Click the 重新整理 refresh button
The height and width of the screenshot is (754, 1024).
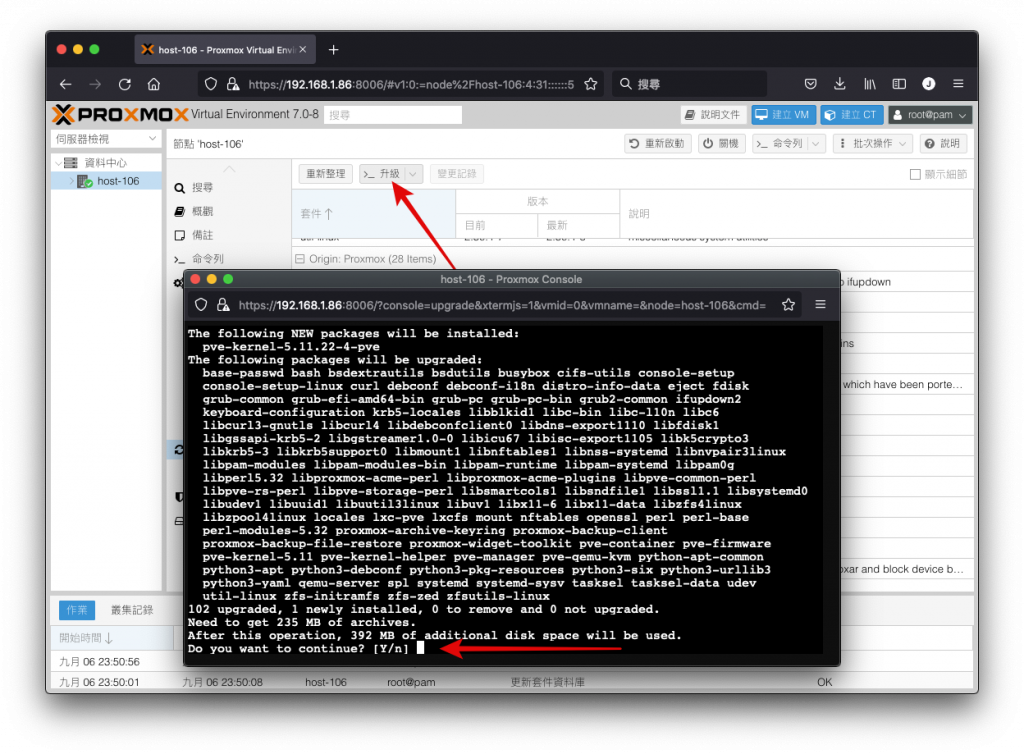click(325, 174)
